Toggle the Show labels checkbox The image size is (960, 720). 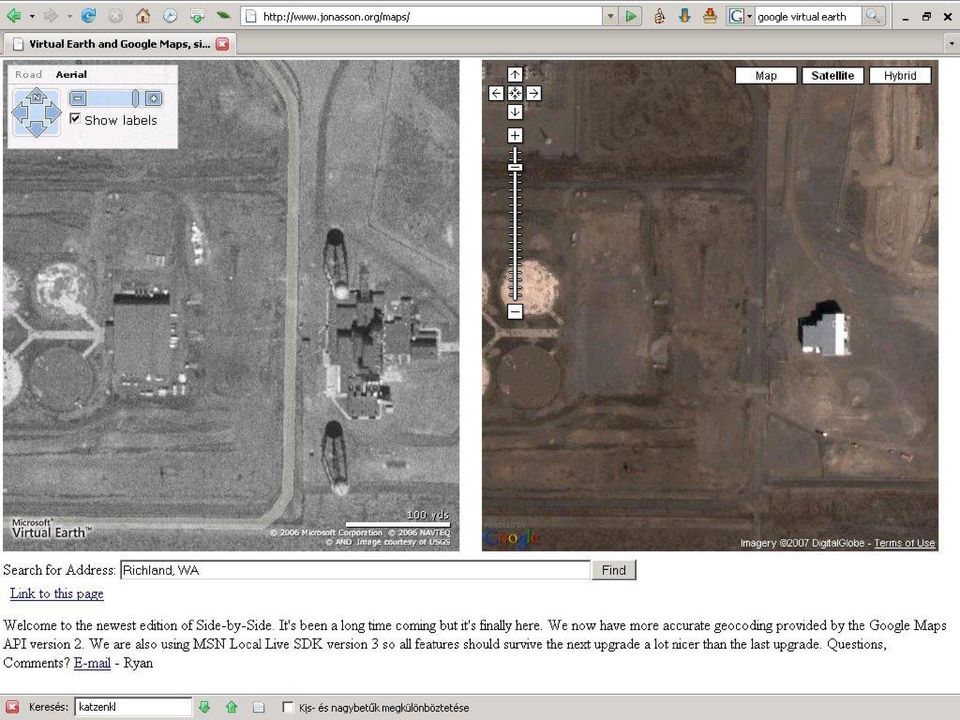point(75,119)
